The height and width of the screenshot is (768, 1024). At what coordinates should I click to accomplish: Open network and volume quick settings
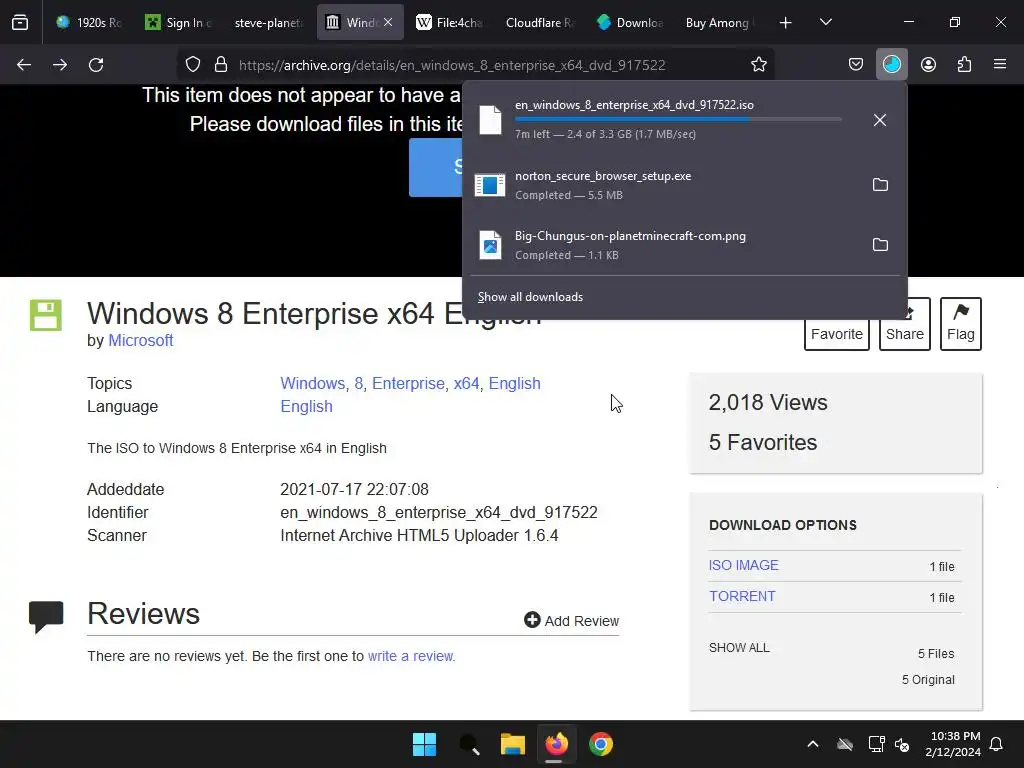(x=889, y=744)
